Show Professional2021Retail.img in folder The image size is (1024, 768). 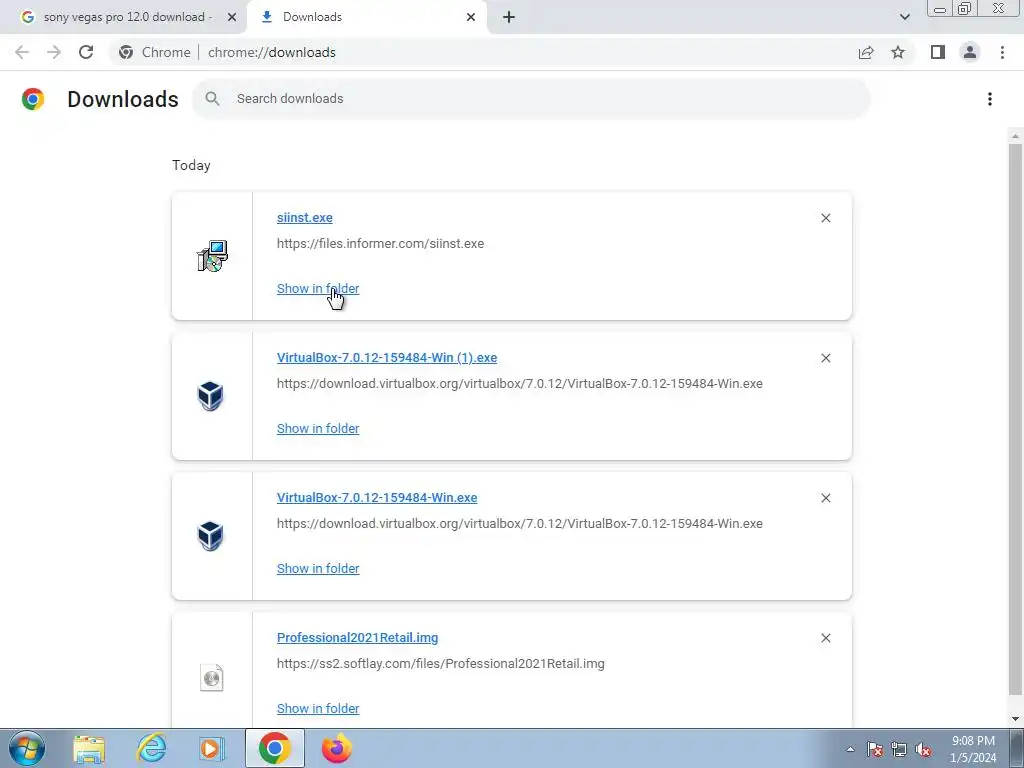click(x=318, y=709)
